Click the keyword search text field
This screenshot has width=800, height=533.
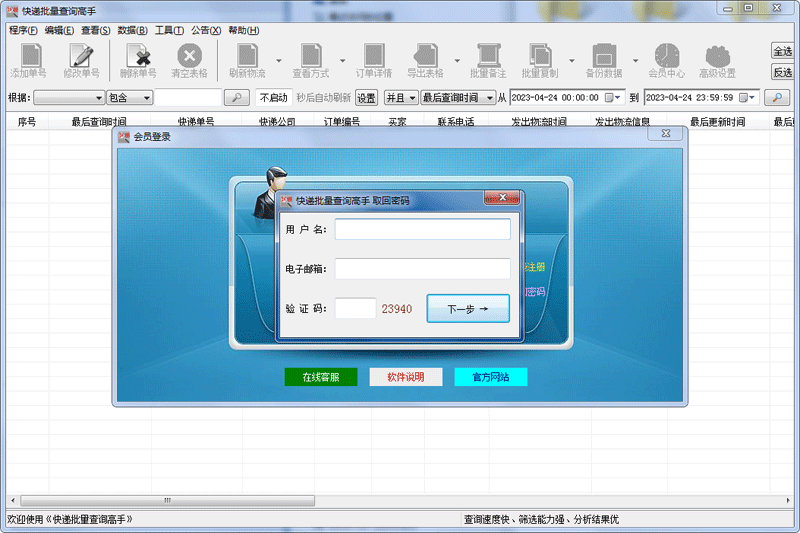click(188, 97)
